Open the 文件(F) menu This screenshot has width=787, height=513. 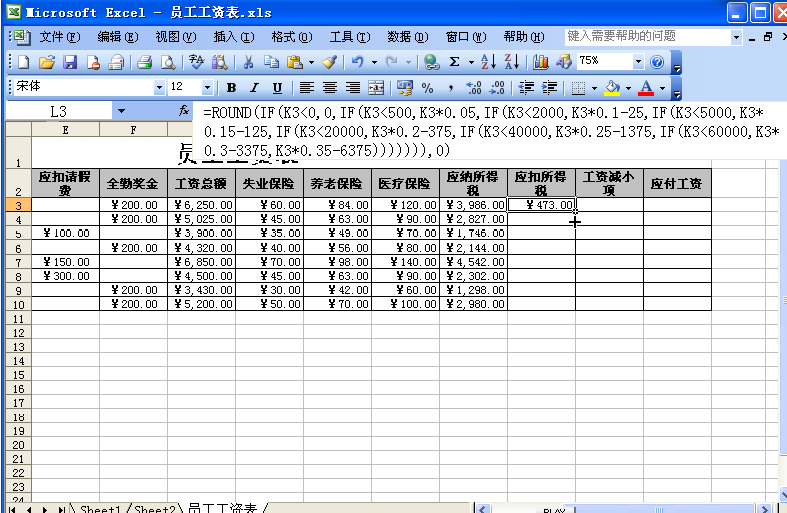click(x=60, y=37)
